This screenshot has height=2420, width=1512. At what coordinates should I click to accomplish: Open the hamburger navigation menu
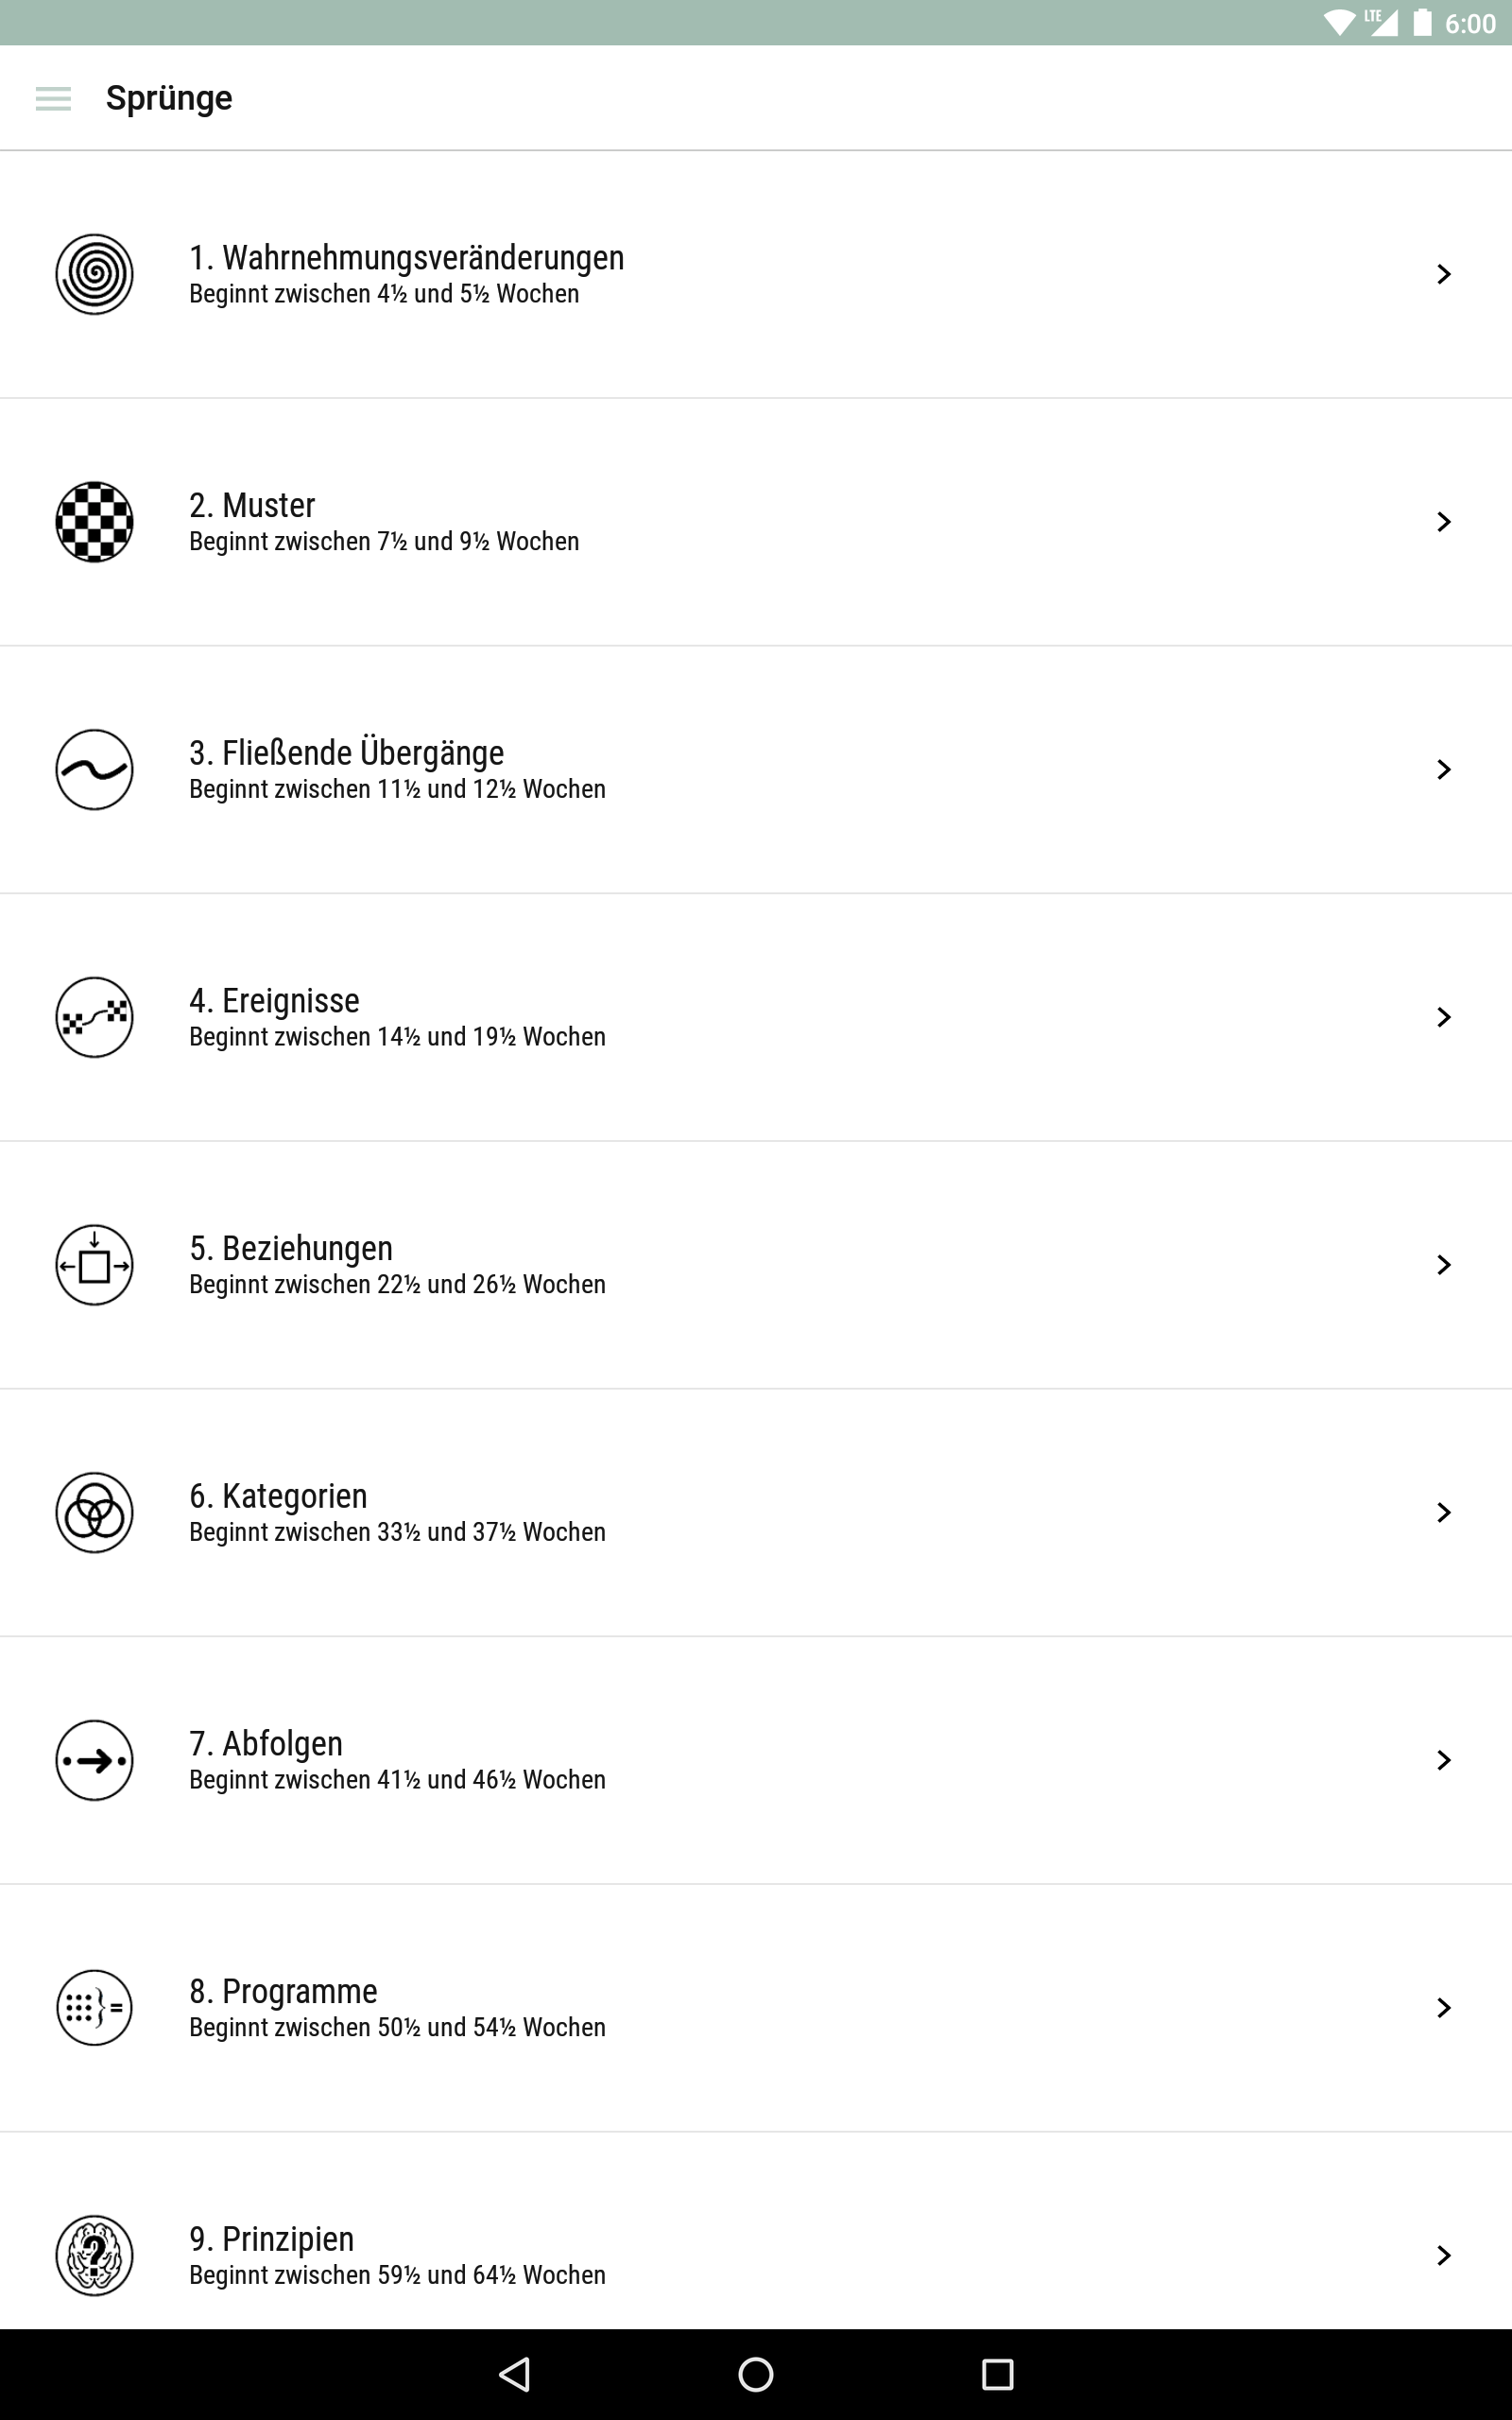click(53, 98)
